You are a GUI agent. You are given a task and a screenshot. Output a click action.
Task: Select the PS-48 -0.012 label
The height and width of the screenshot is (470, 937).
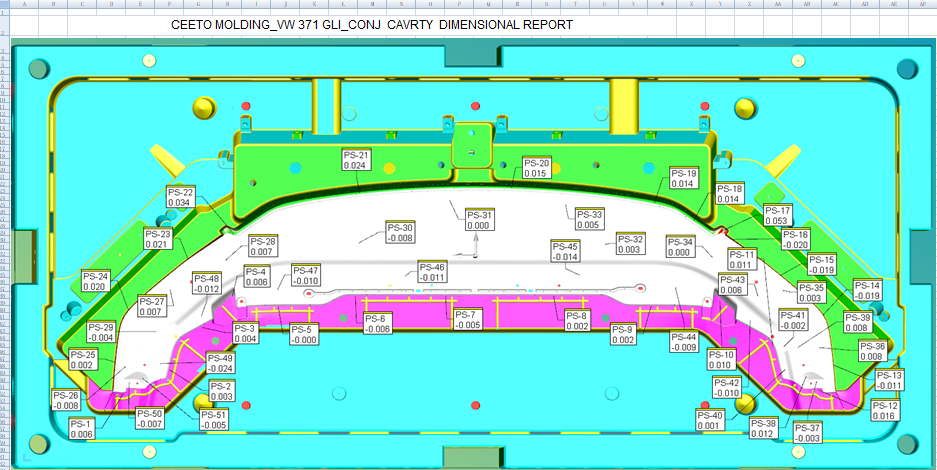point(207,284)
